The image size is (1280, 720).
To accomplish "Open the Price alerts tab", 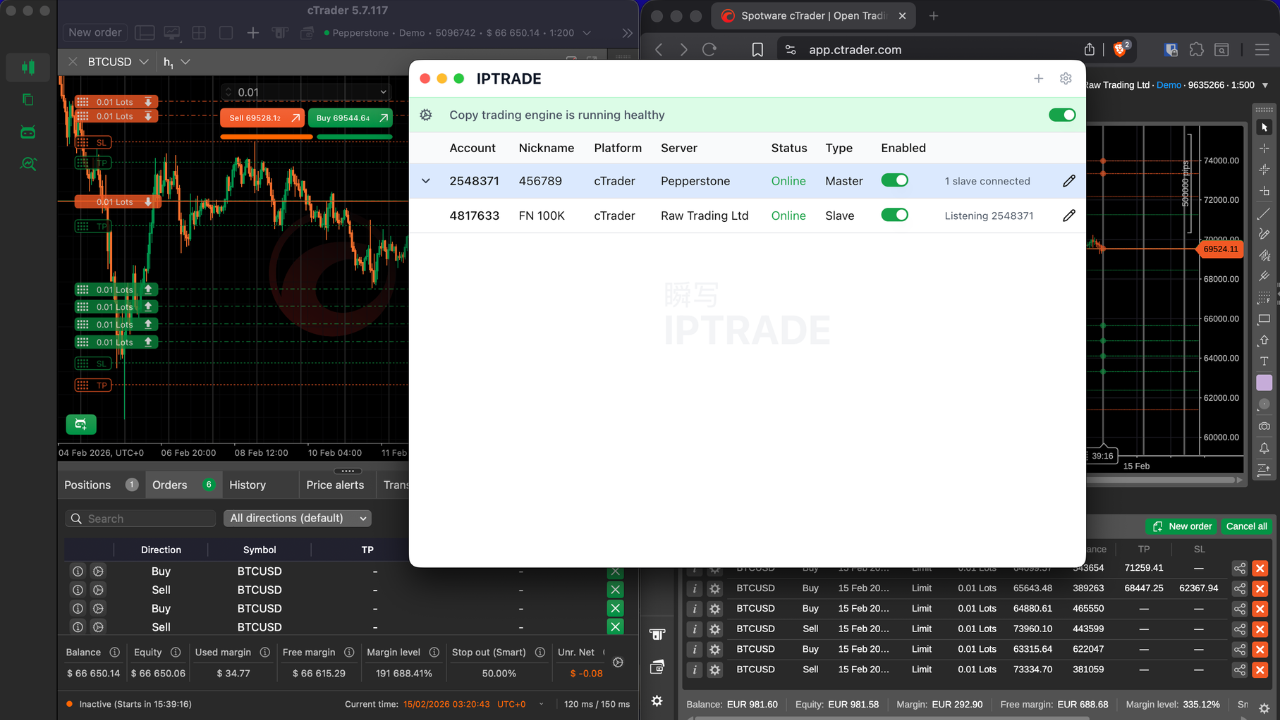I will [x=335, y=485].
